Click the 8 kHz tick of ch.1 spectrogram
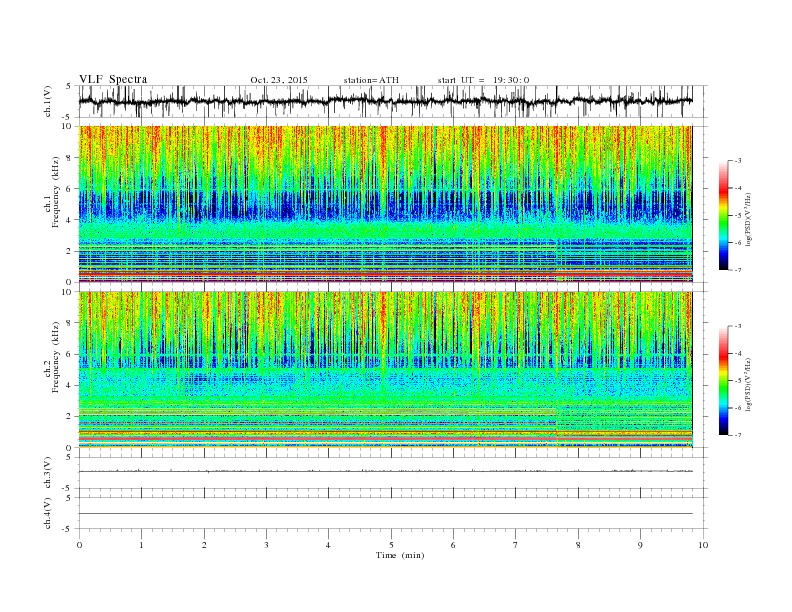 pos(70,158)
